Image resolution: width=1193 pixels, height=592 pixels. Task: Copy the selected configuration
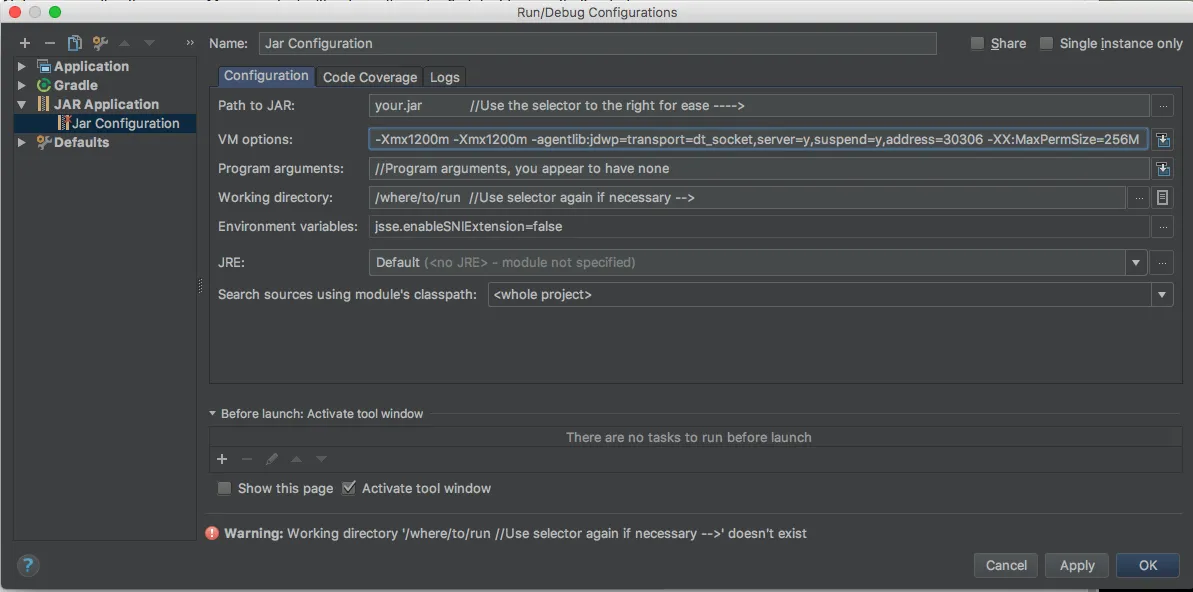(x=74, y=43)
